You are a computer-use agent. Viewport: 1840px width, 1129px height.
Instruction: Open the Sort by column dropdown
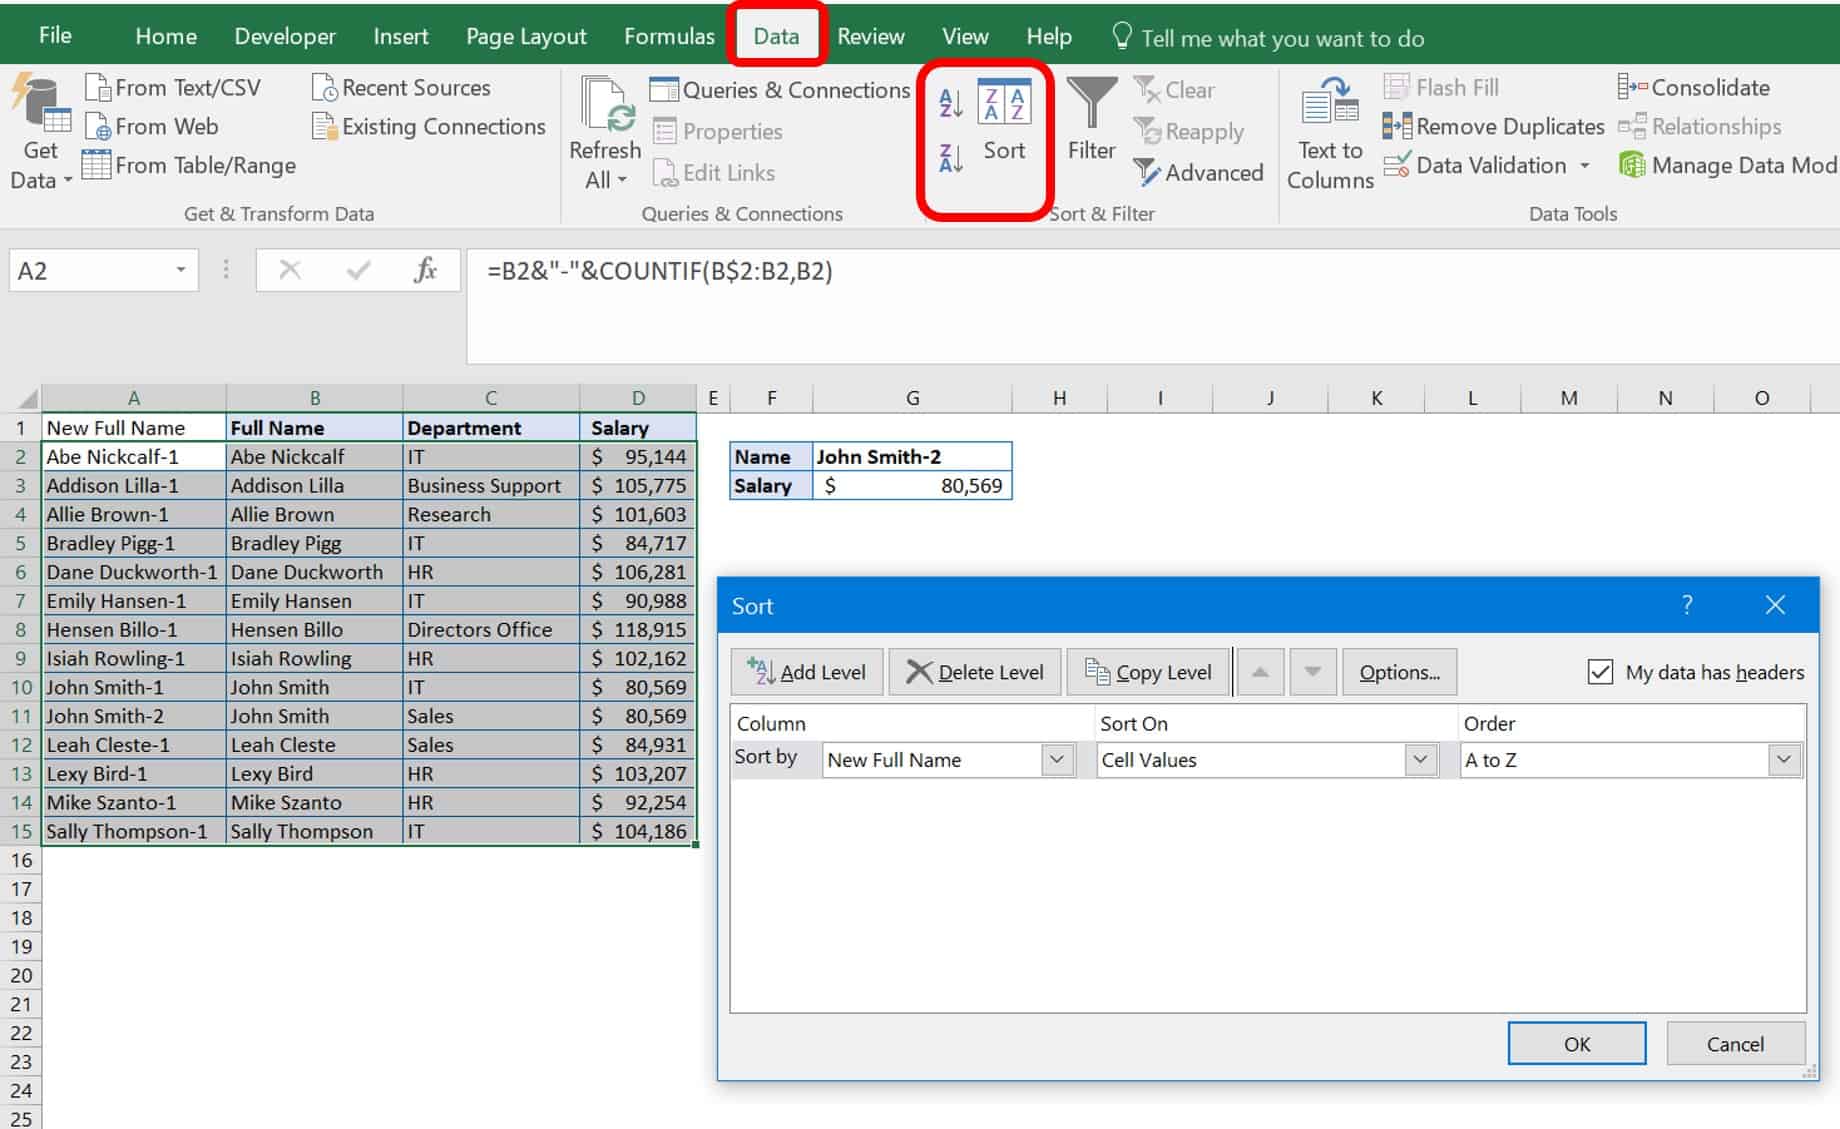1057,760
